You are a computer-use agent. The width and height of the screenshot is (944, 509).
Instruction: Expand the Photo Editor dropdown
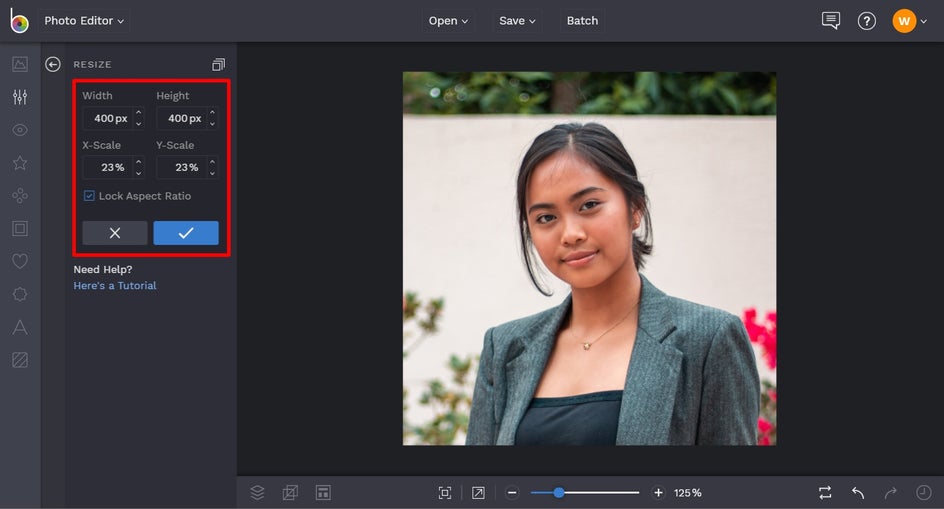[x=84, y=20]
